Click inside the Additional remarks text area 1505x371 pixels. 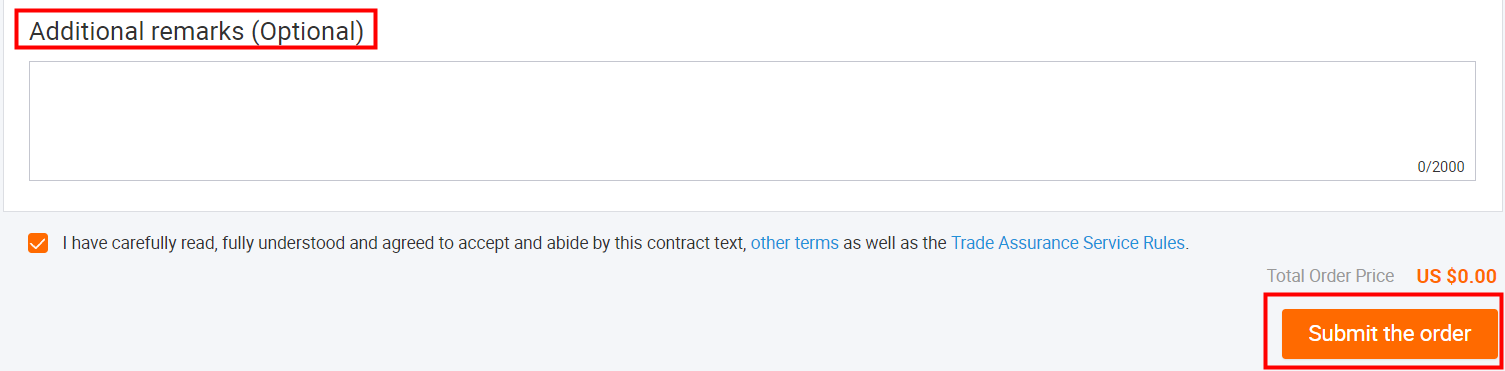pos(752,121)
